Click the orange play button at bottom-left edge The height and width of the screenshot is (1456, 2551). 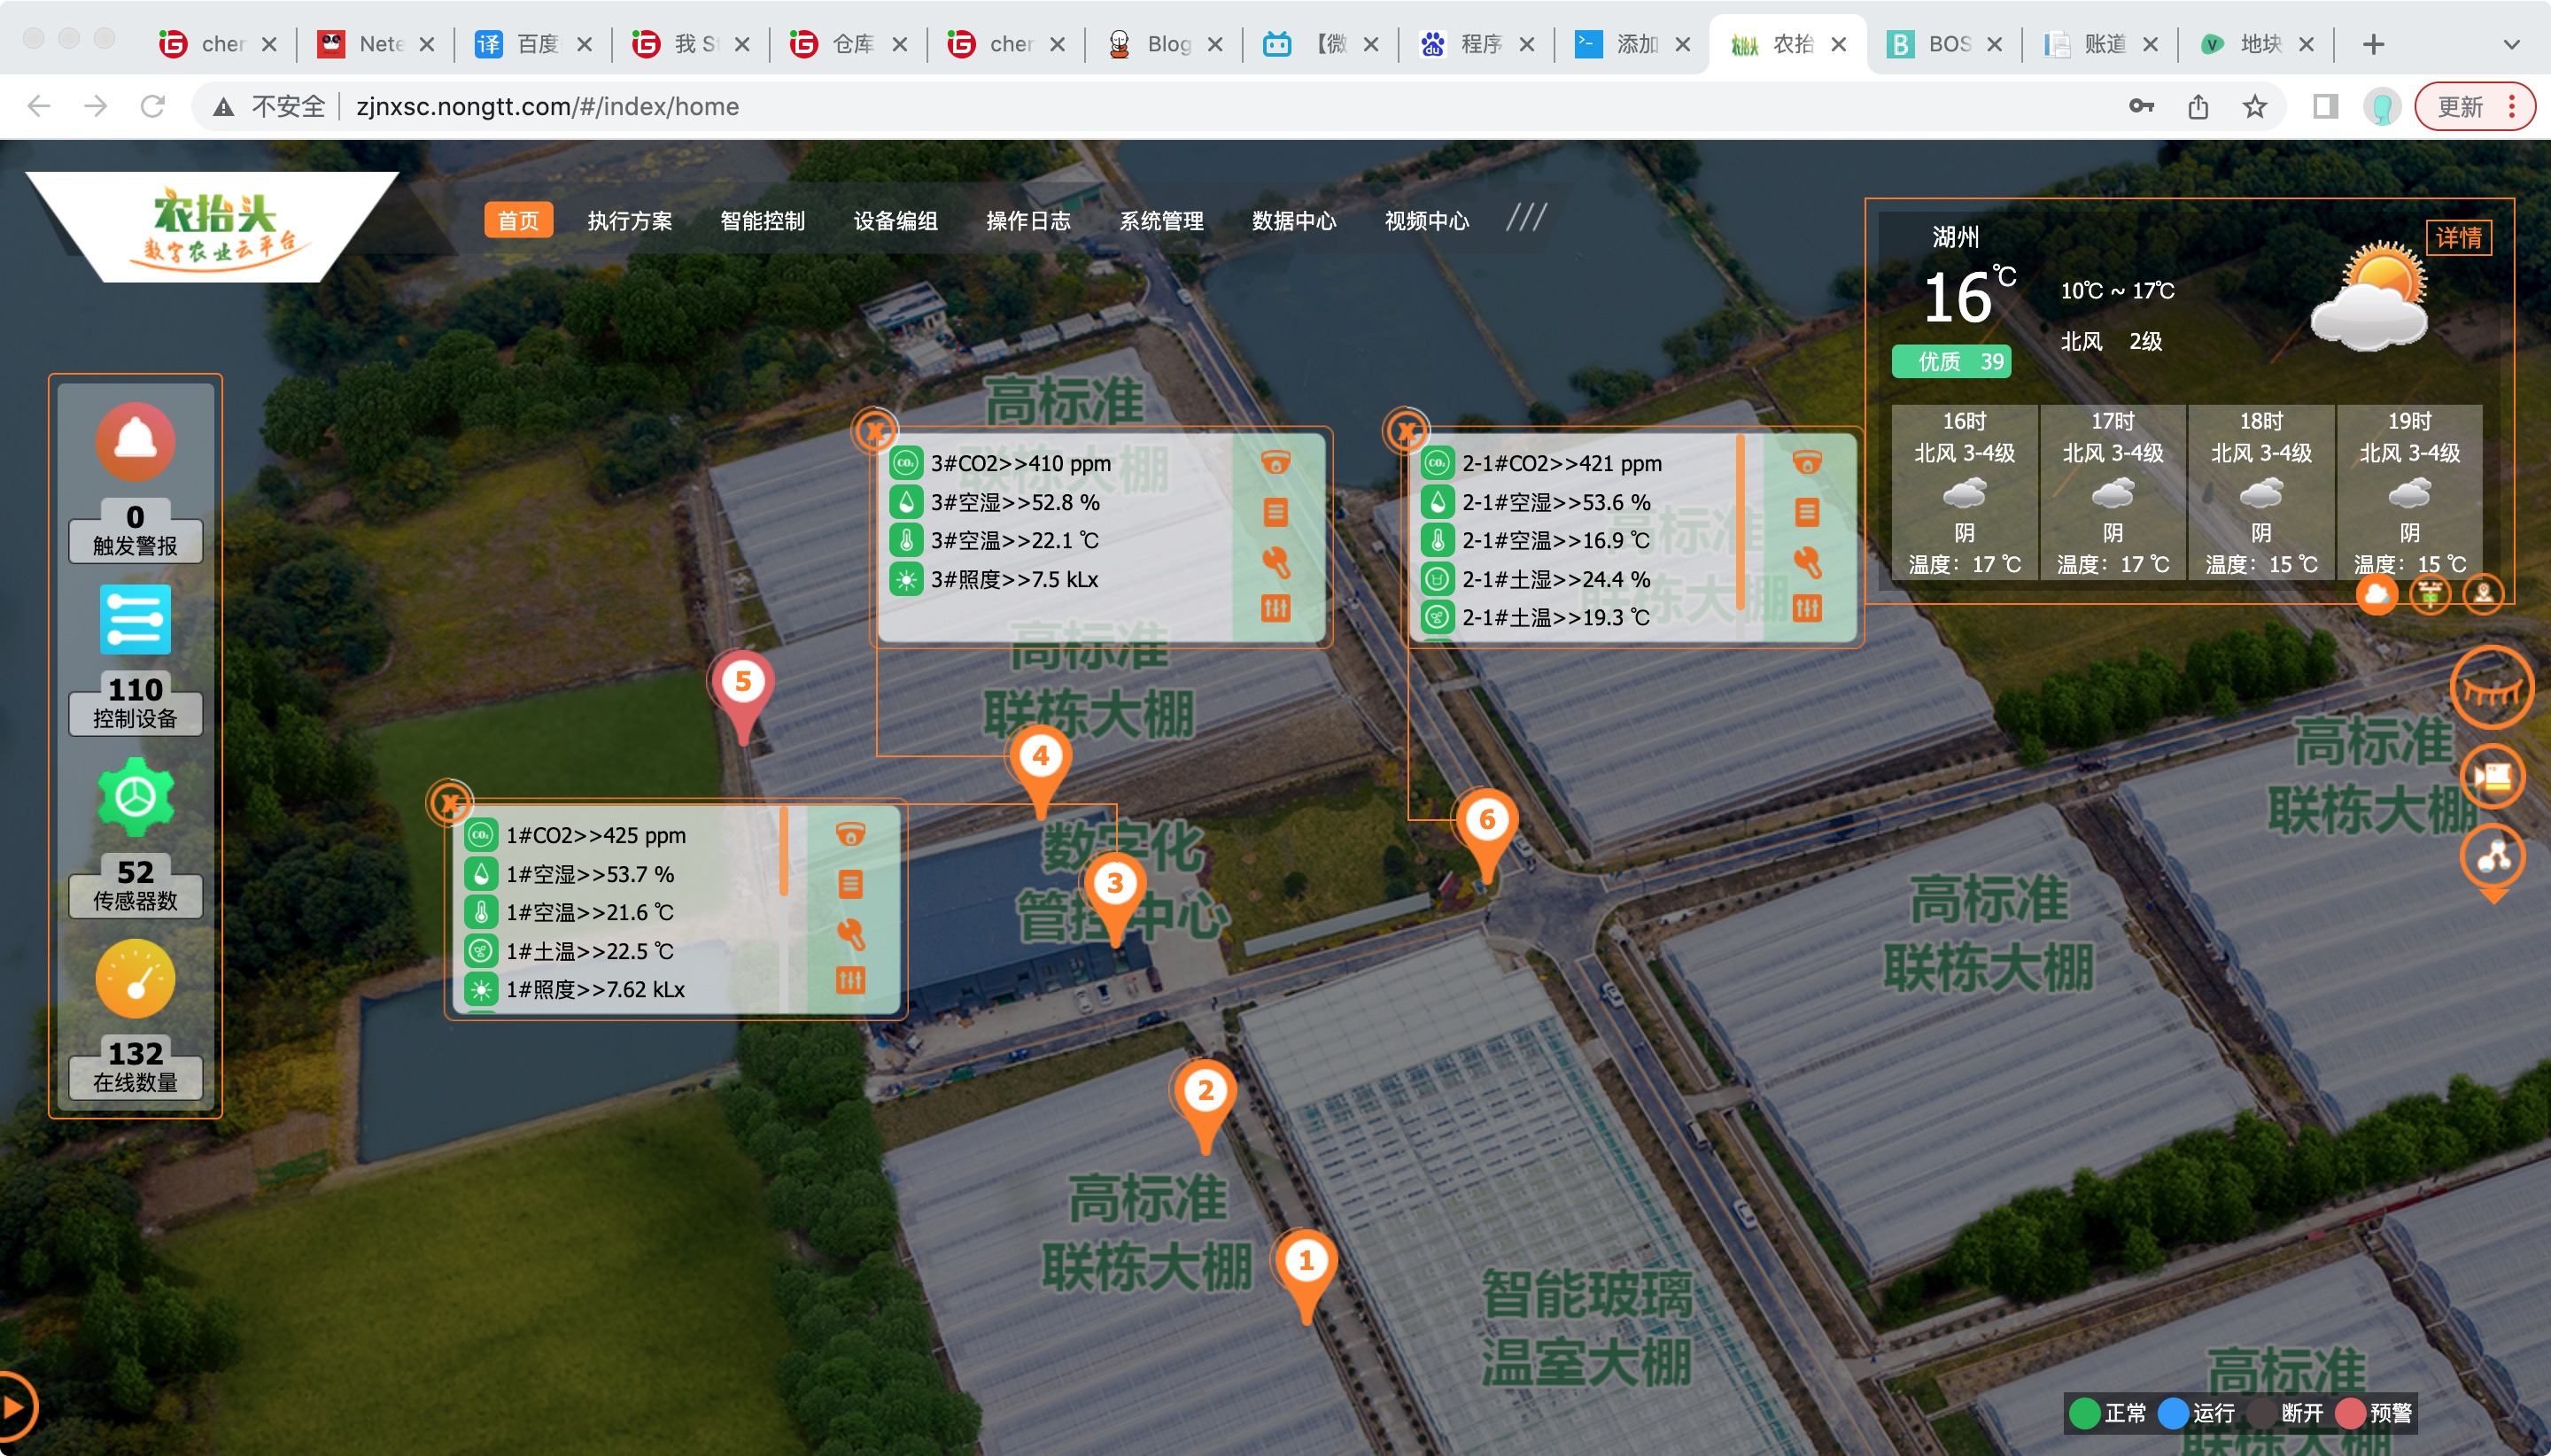point(14,1406)
